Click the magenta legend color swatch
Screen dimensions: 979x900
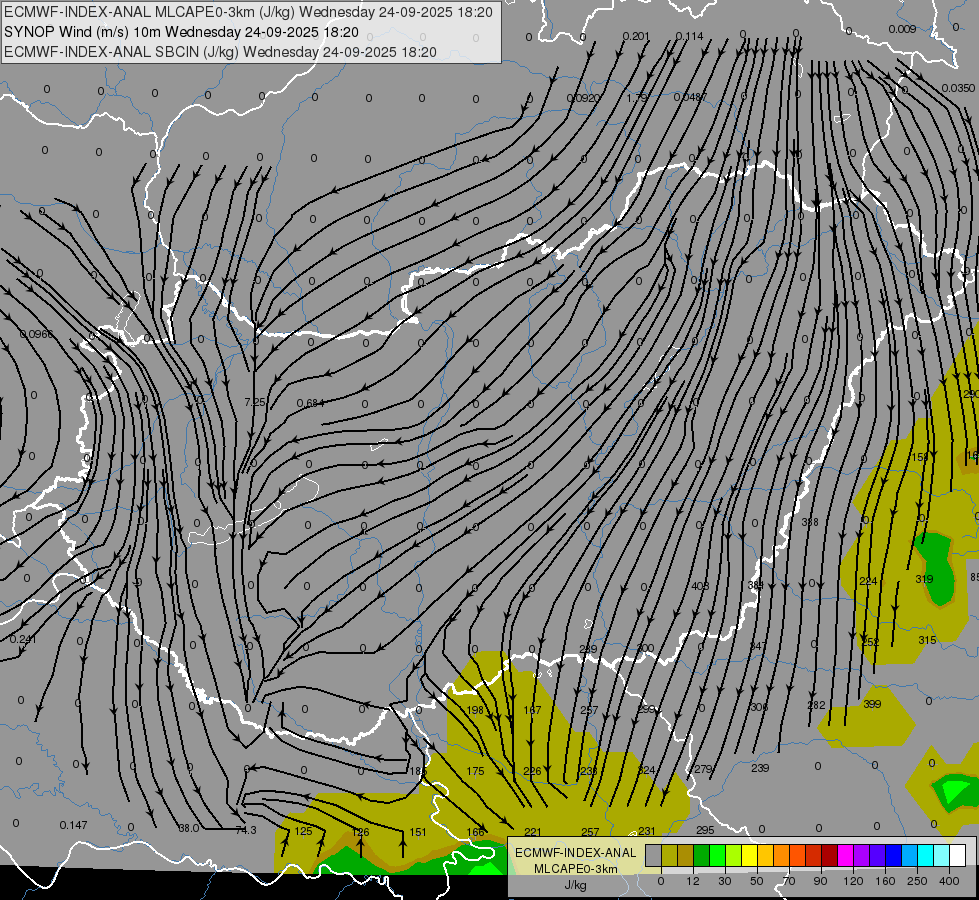click(x=845, y=855)
